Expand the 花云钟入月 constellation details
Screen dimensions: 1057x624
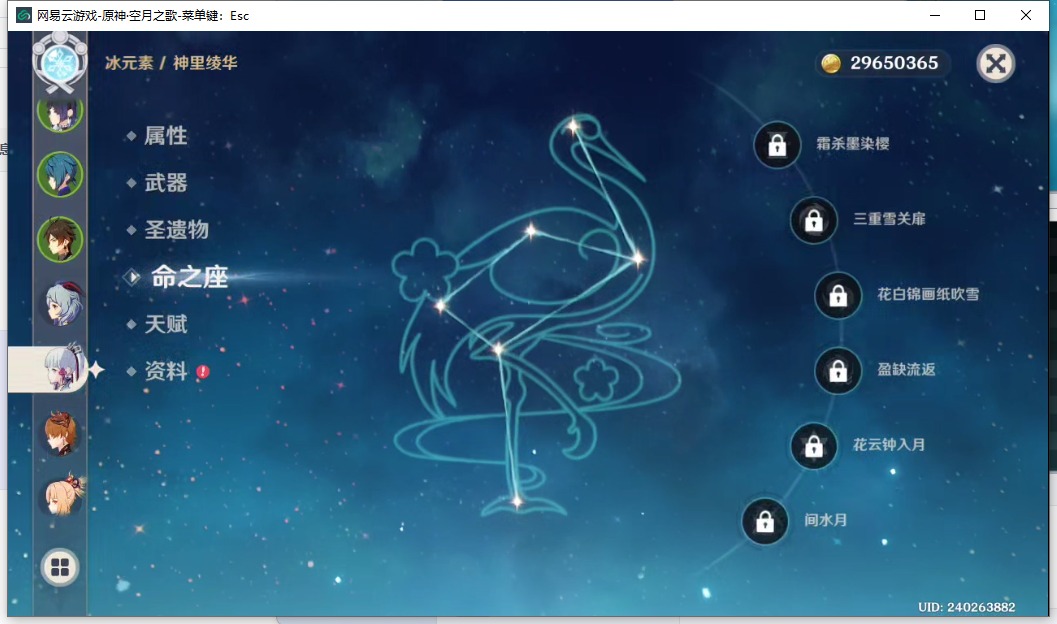pos(813,446)
